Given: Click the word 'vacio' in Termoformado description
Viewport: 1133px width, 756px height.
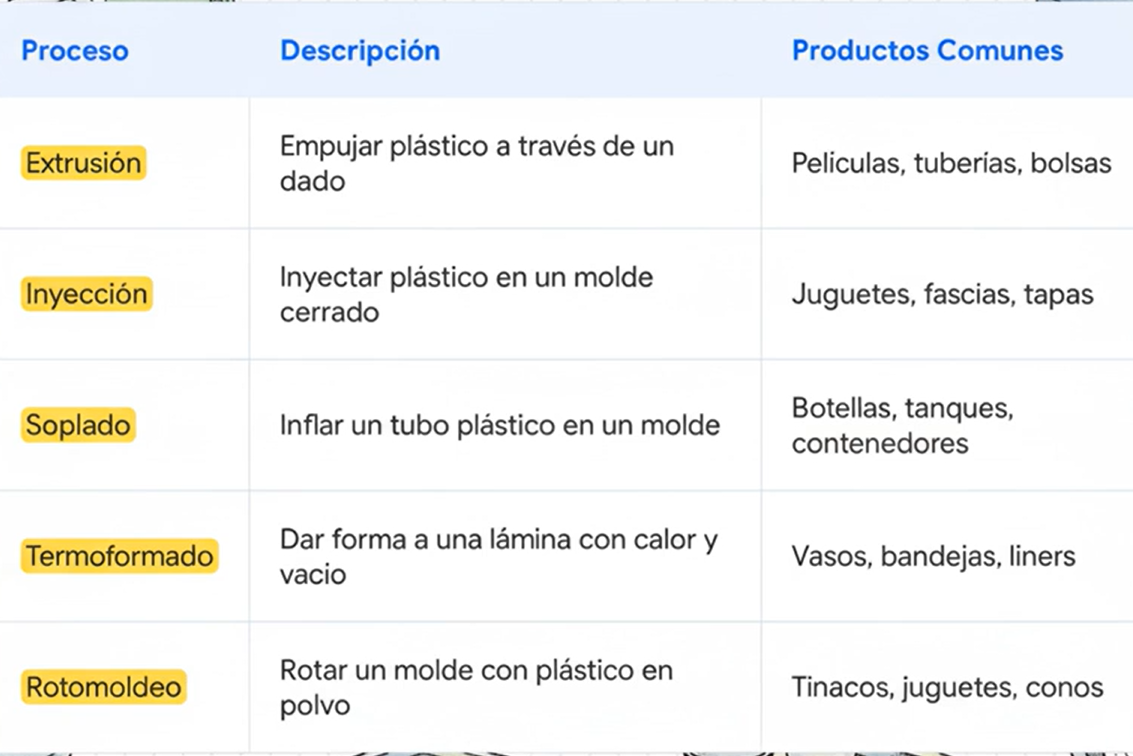Looking at the screenshot, I should (x=312, y=575).
